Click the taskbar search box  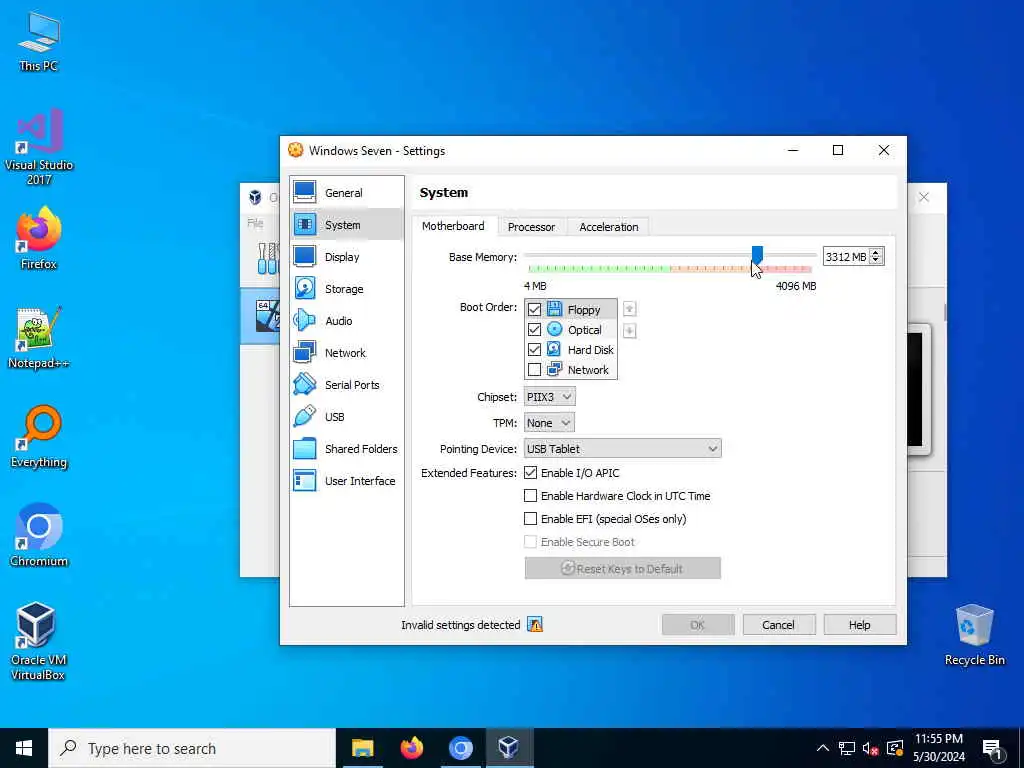(192, 748)
